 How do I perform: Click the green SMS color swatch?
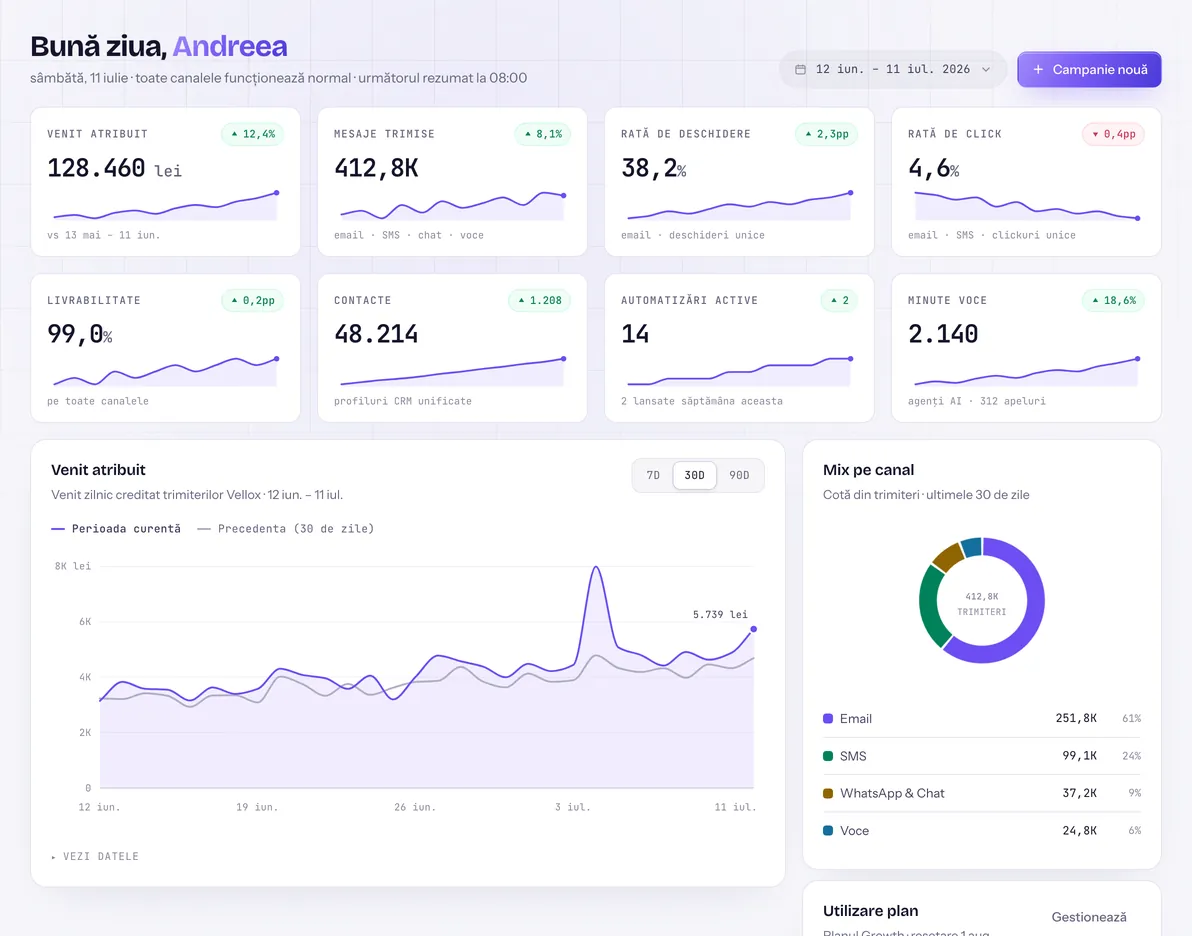click(x=828, y=756)
